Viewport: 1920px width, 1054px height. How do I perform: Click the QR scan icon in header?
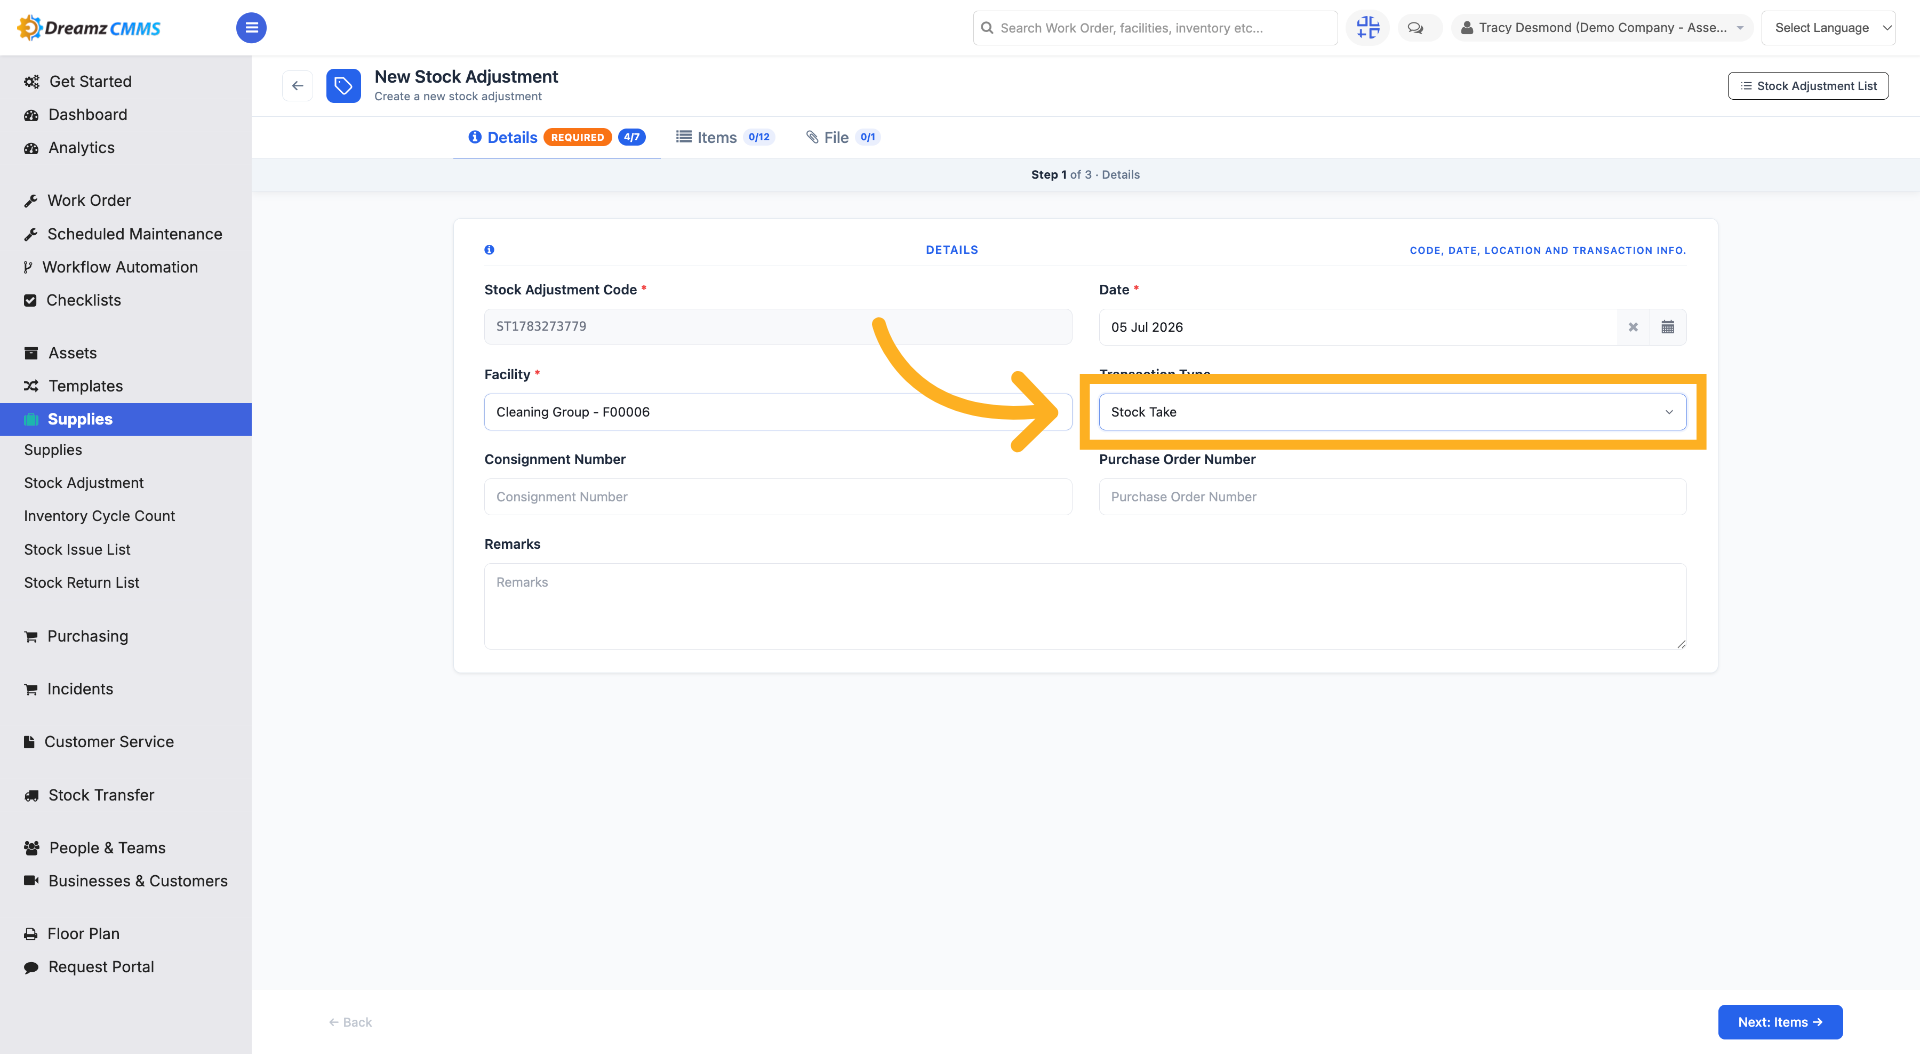pyautogui.click(x=1368, y=28)
